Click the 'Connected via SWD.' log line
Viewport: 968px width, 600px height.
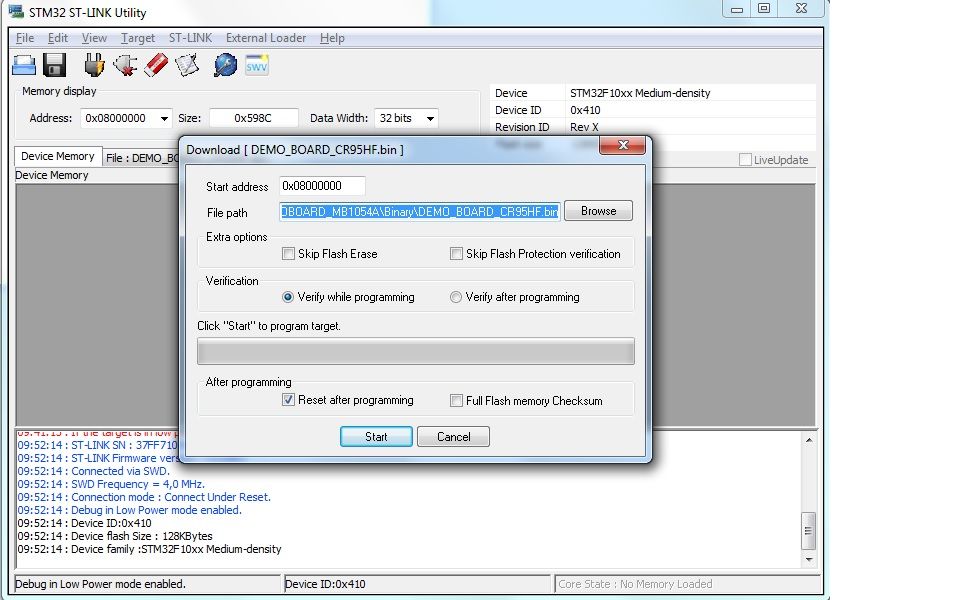click(93, 471)
